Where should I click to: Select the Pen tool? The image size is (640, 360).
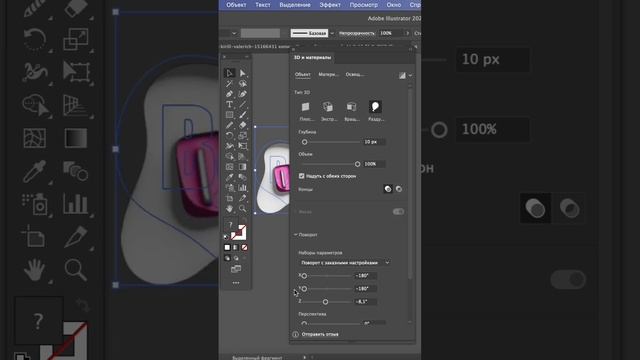(x=229, y=94)
